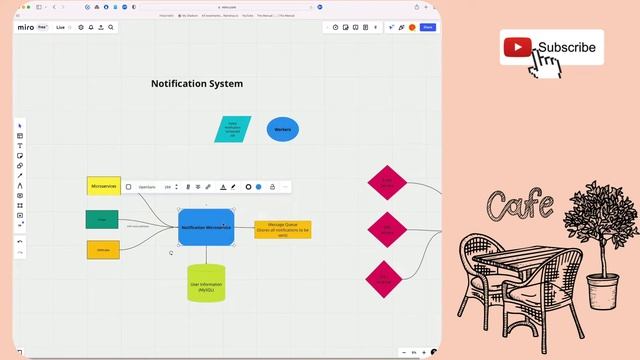Open text highlight color tool

[x=233, y=187]
